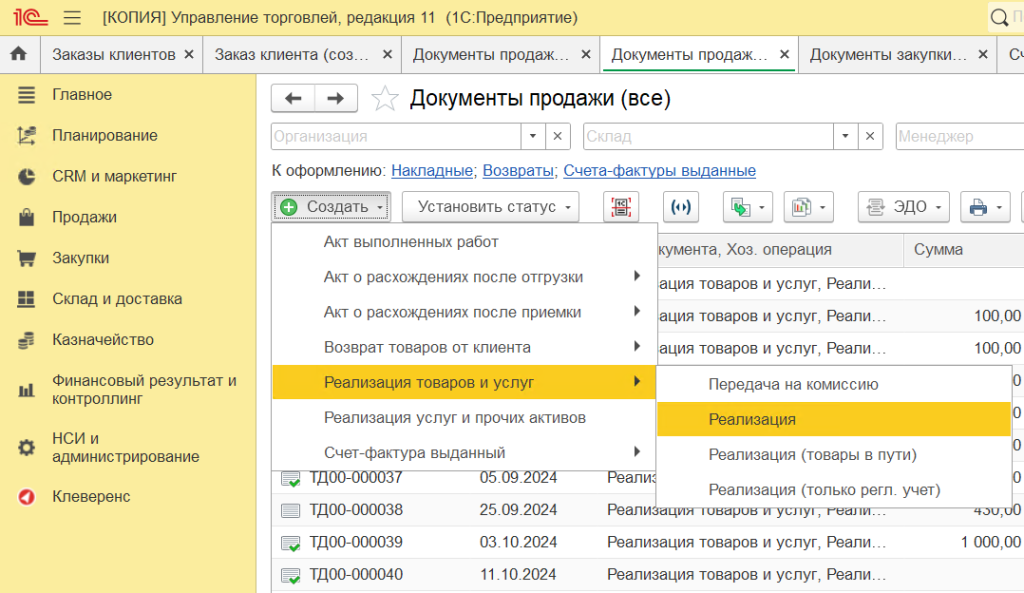Image resolution: width=1024 pixels, height=593 pixels.
Task: Open the Главное section
Action: click(82, 95)
